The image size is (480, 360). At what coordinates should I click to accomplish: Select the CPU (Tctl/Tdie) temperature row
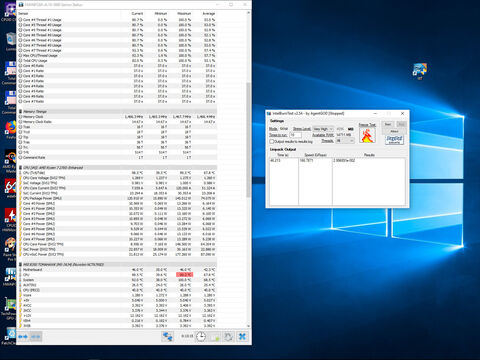117,173
